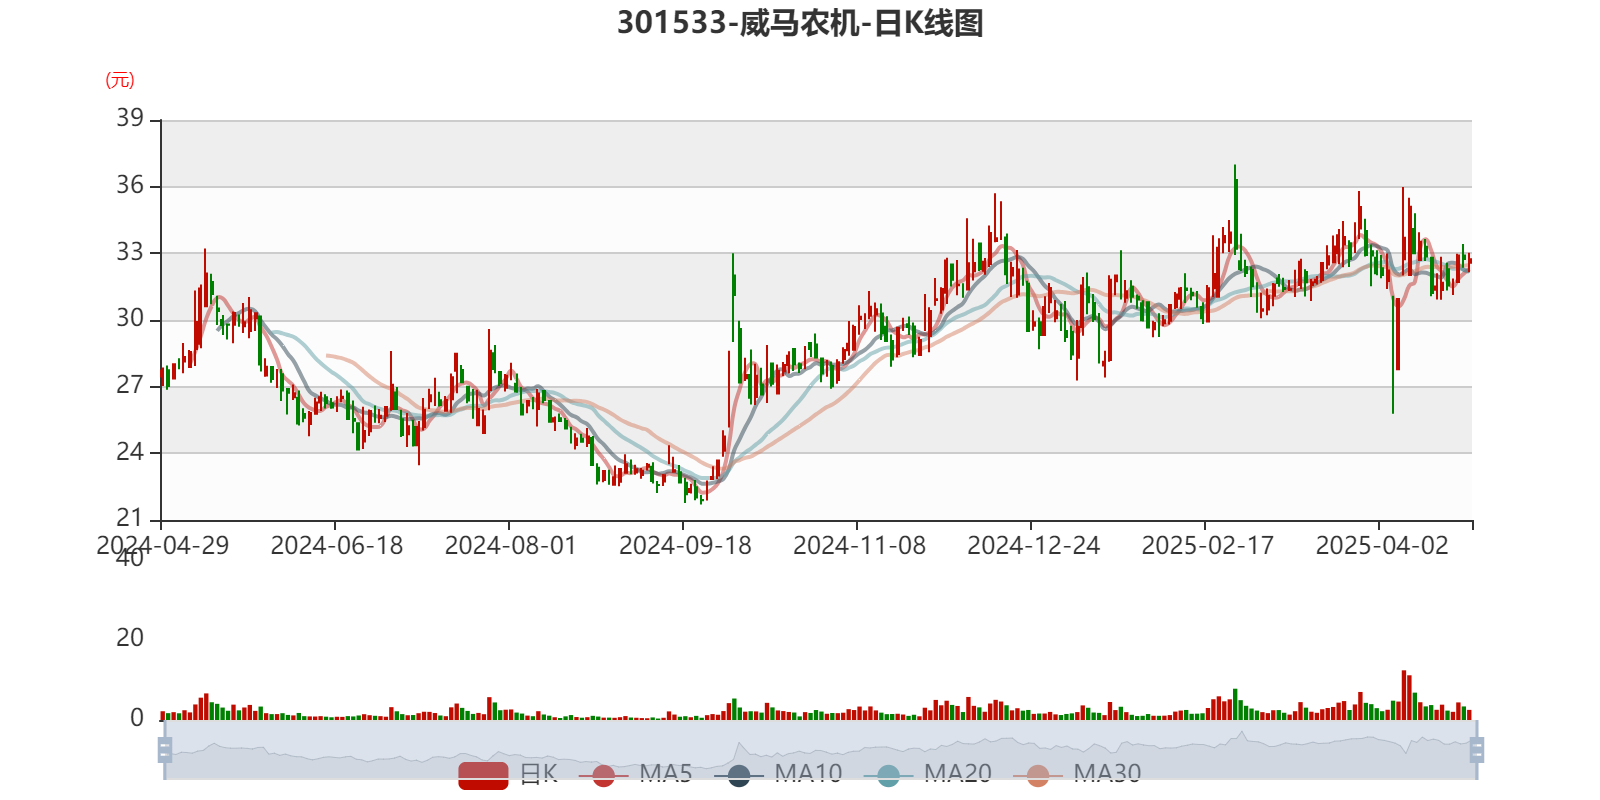Click the 30 price axis label
Viewport: 1600px width, 800px height.
(x=130, y=318)
